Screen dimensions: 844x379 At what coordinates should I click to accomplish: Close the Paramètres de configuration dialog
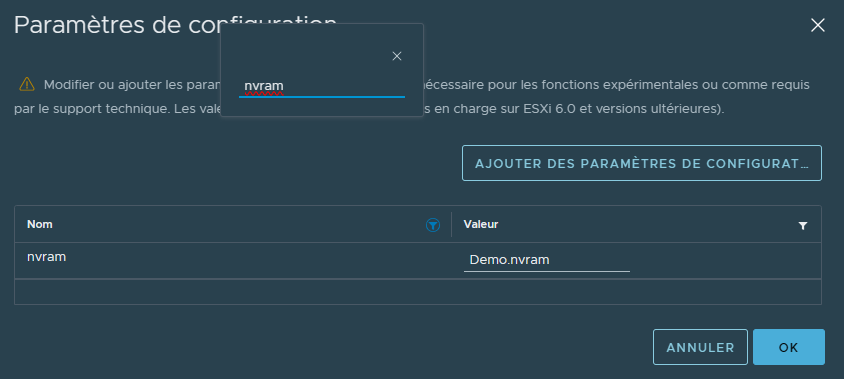[818, 25]
